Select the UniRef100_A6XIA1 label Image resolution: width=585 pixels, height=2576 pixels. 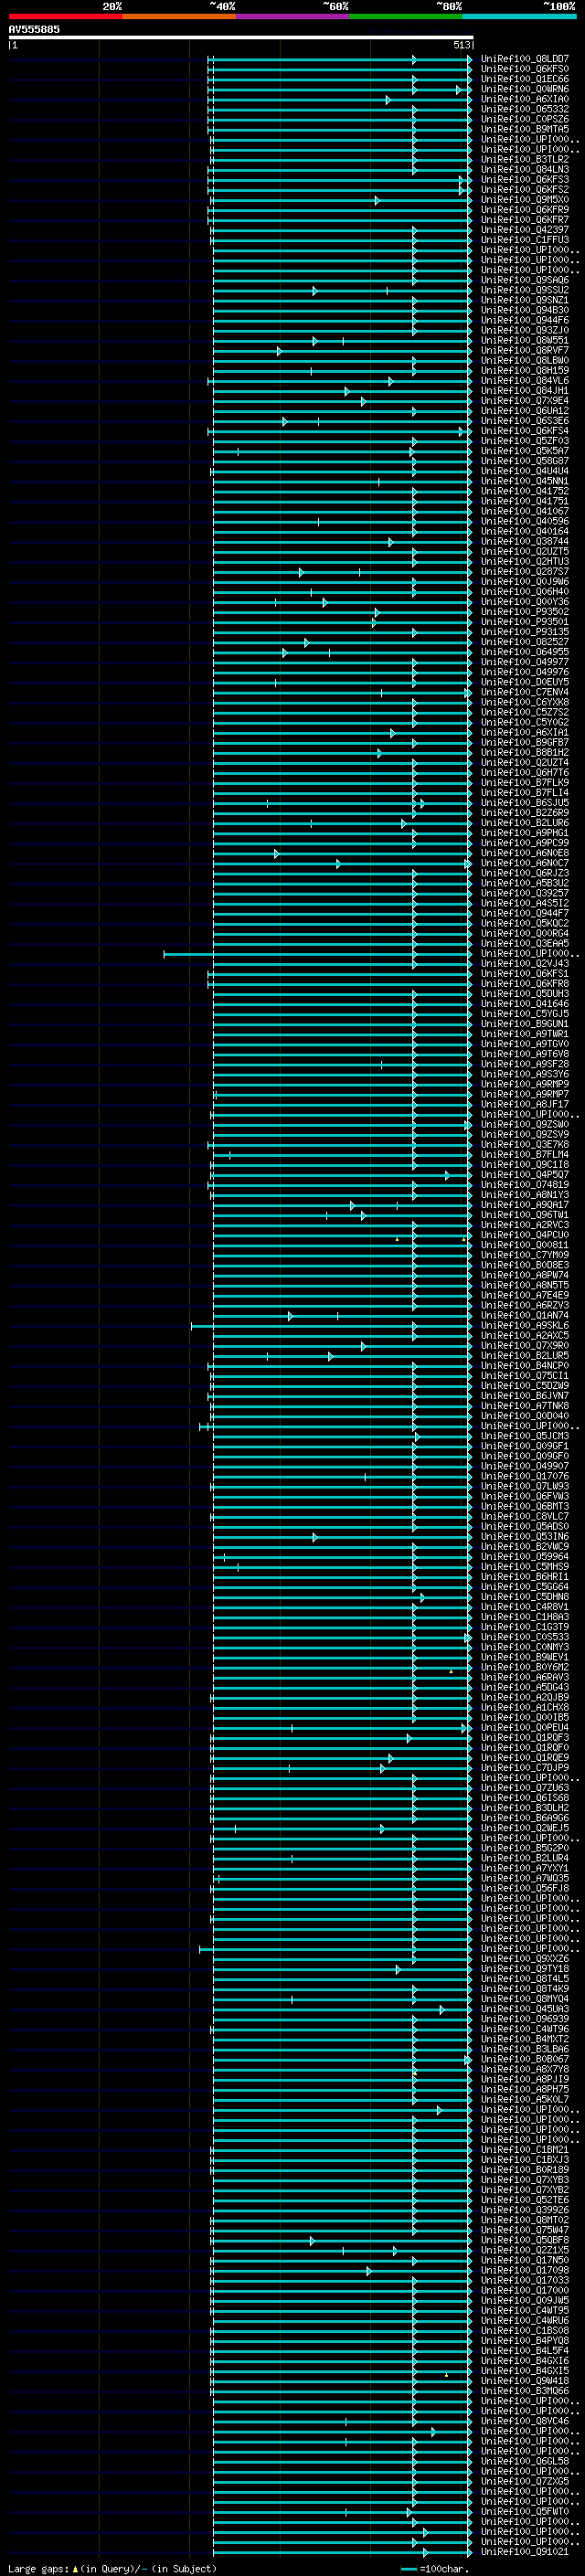coord(525,733)
